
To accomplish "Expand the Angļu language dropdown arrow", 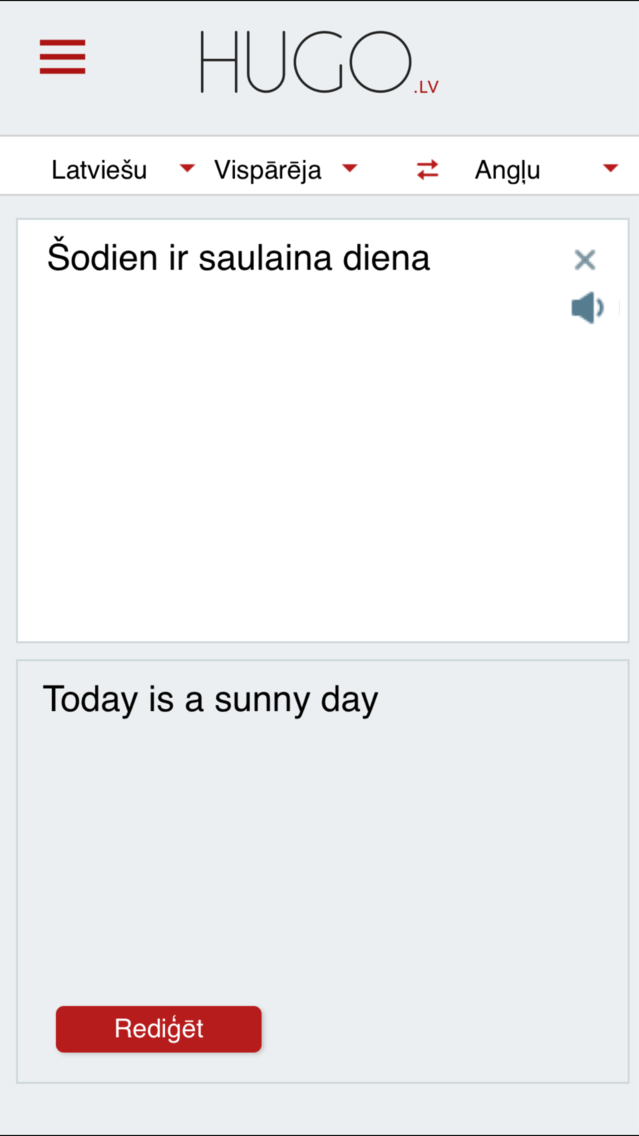I will 610,169.
